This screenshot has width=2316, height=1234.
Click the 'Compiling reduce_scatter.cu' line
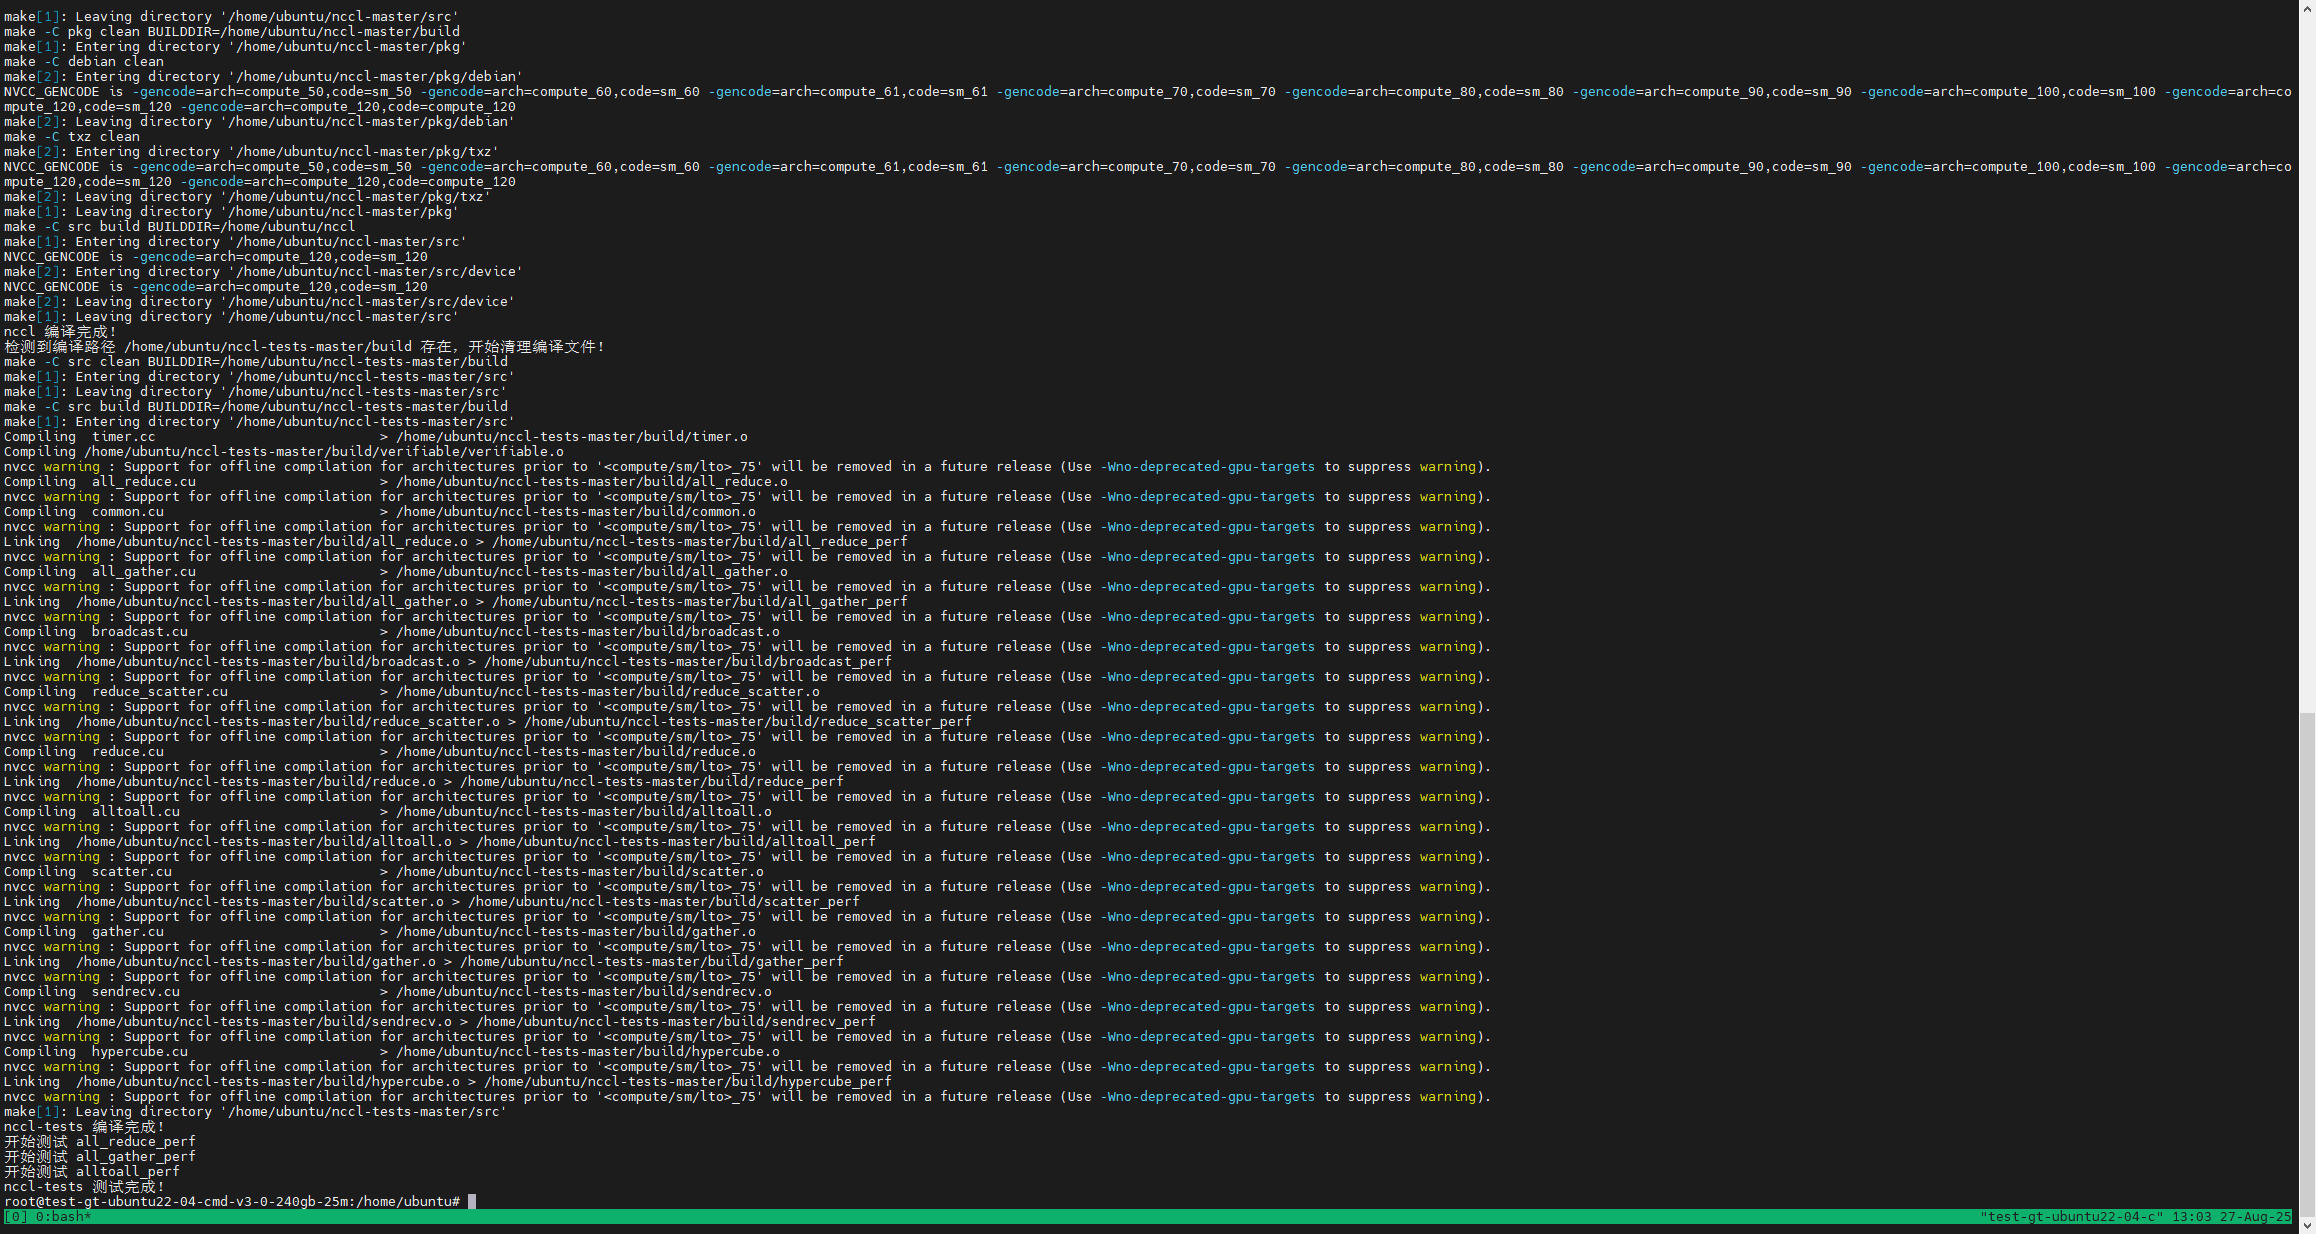point(412,692)
